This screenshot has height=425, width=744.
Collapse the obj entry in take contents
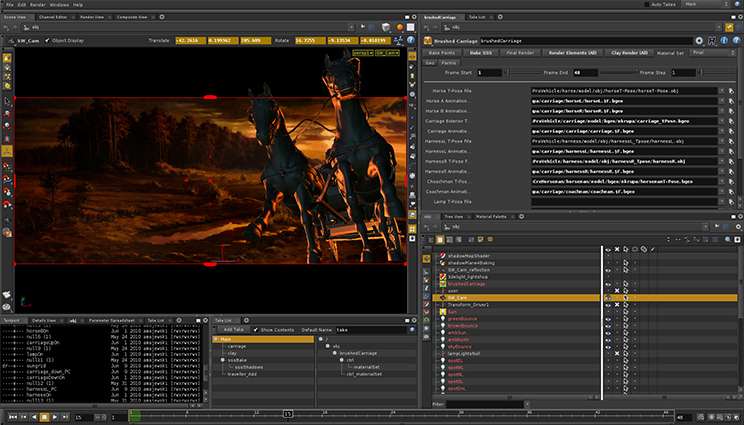click(327, 346)
